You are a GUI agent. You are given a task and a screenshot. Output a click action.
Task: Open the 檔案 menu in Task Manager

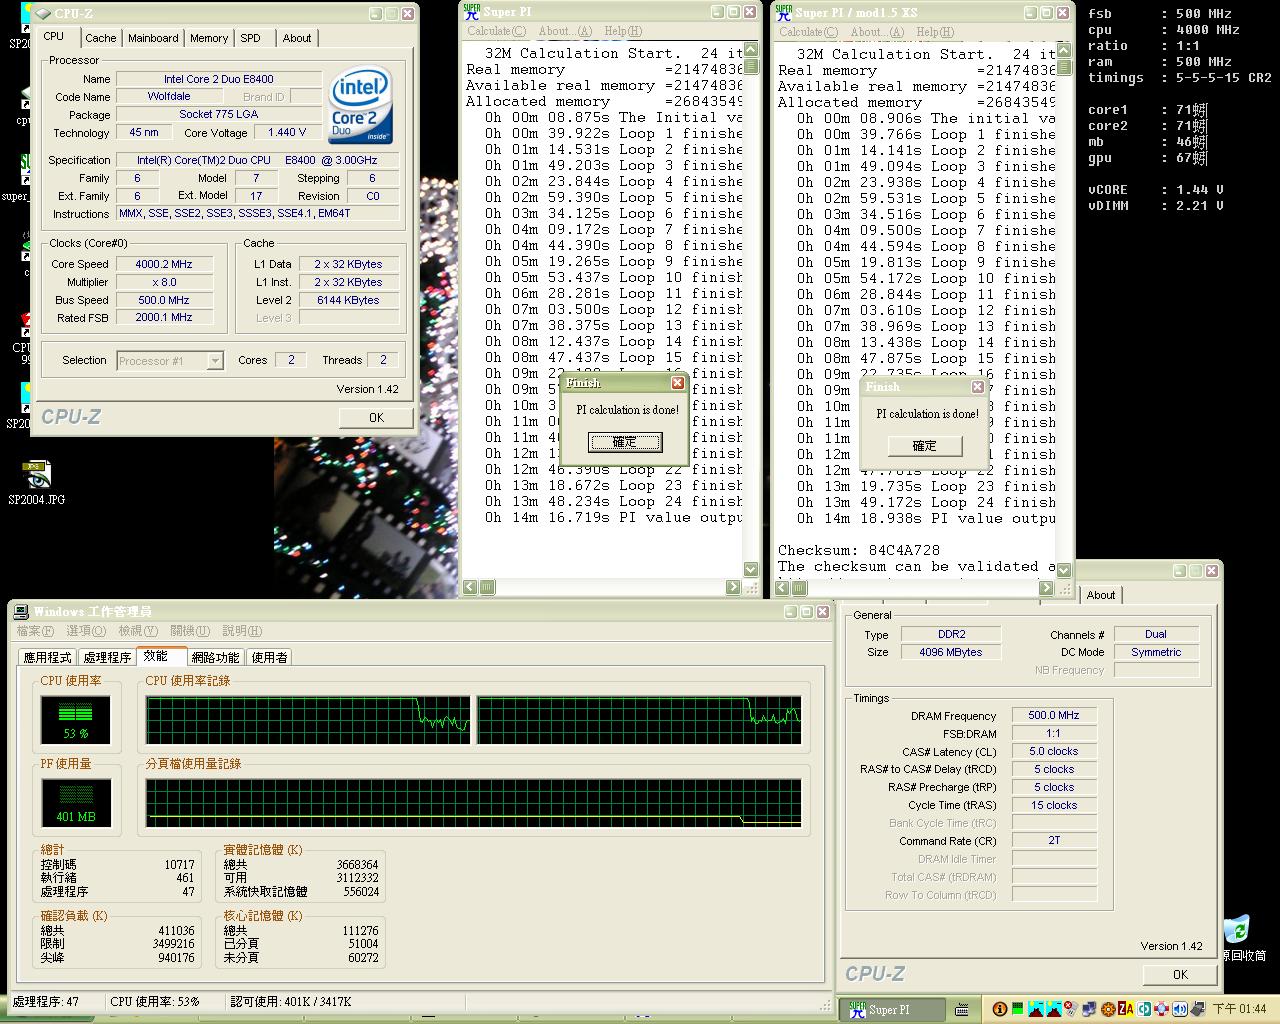coord(35,631)
